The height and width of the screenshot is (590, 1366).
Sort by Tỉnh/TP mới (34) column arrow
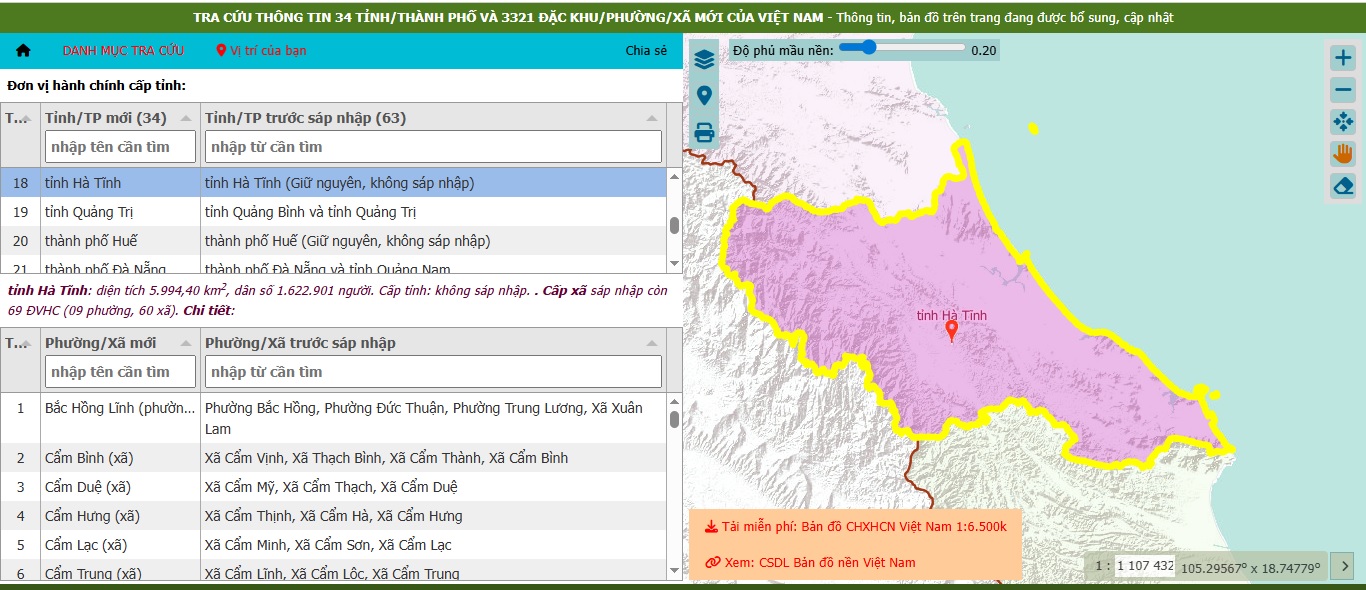pyautogui.click(x=186, y=118)
